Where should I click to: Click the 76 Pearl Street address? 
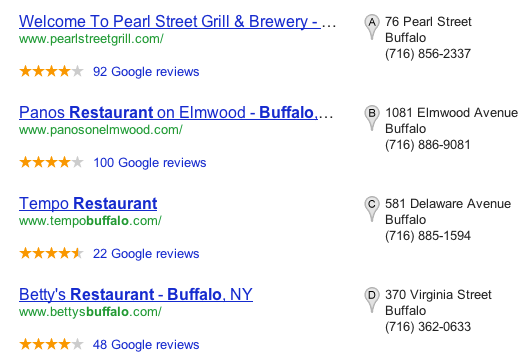(428, 22)
